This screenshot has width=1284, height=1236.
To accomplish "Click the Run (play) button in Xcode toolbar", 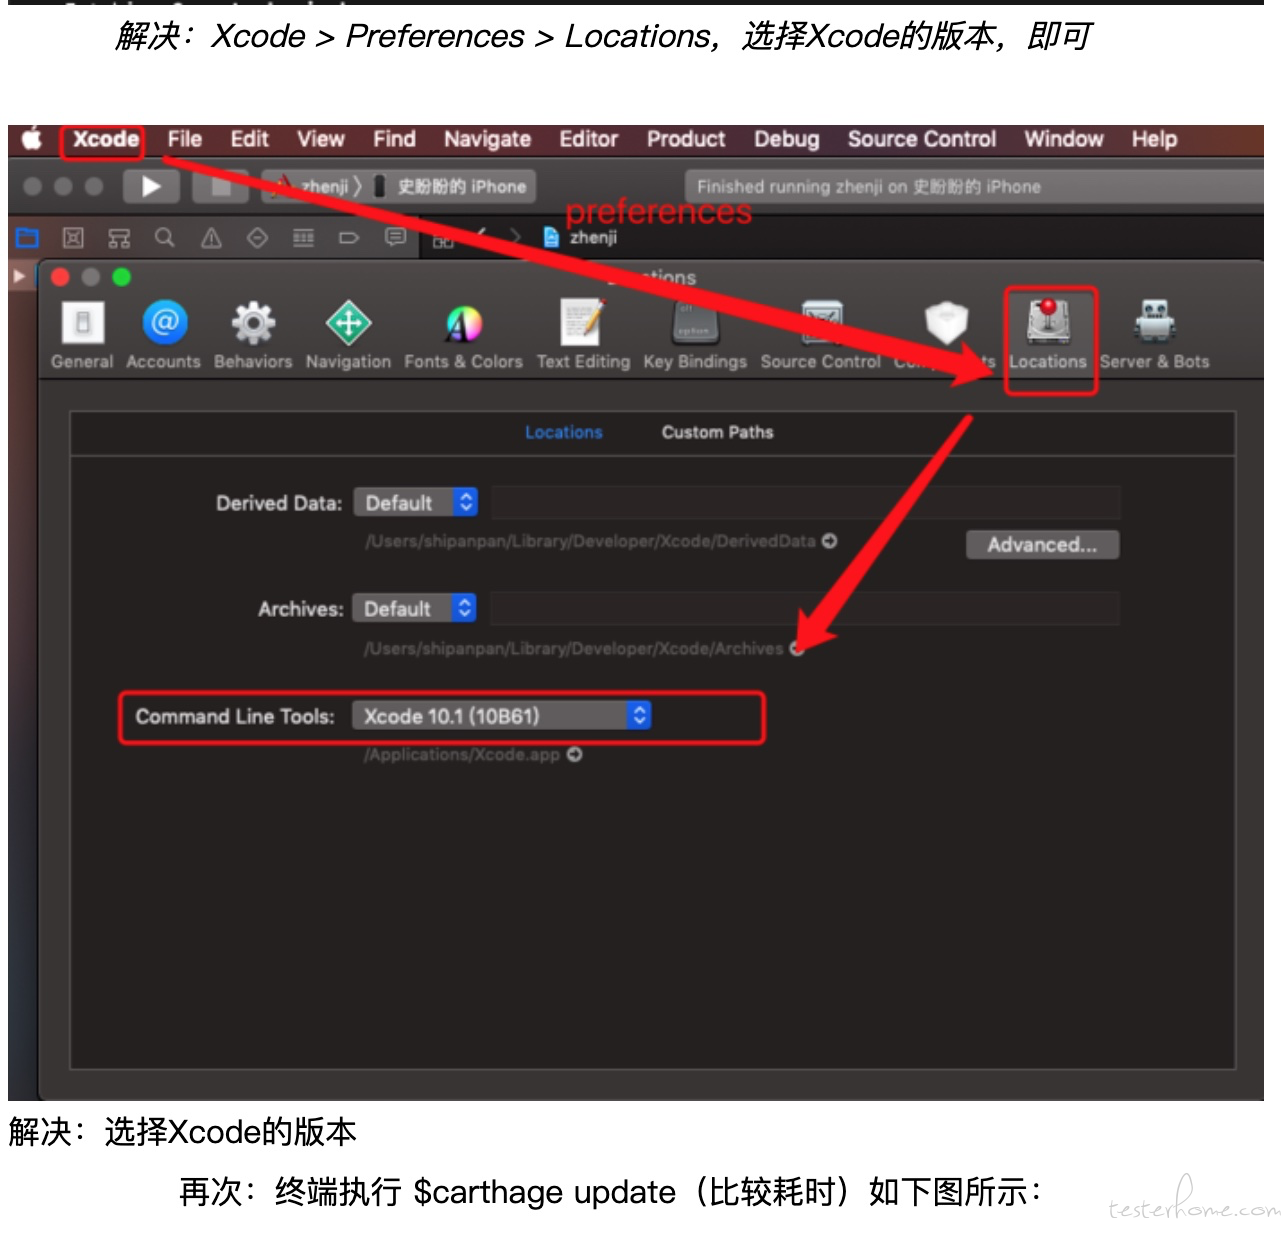I will tap(151, 186).
